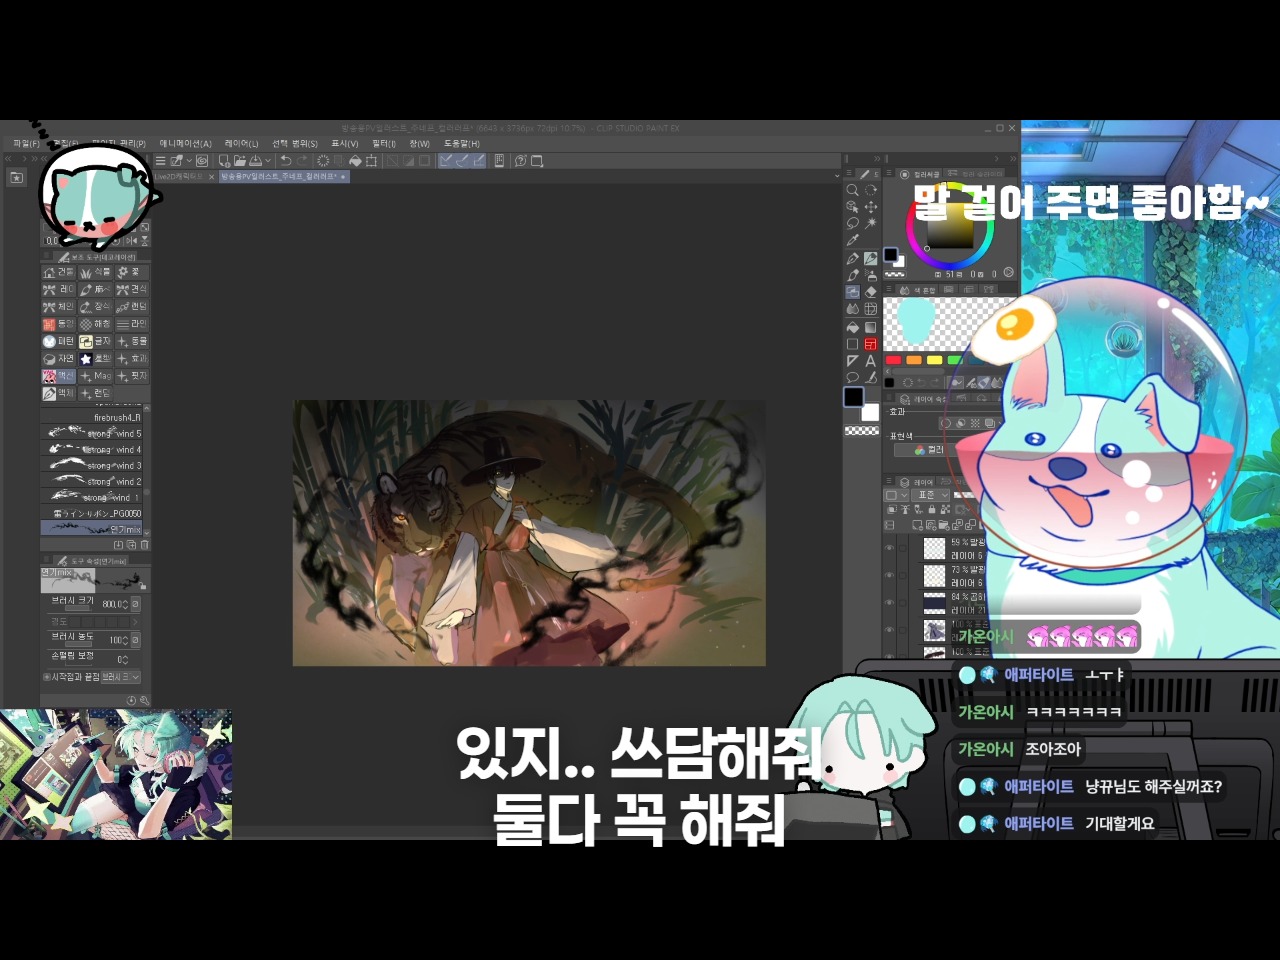Viewport: 1280px width, 960px height.
Task: Open the 레이어(L) menu
Action: click(241, 144)
